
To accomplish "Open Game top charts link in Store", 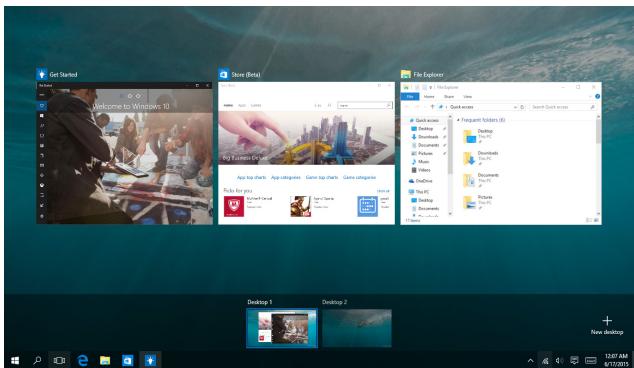I will tap(322, 178).
